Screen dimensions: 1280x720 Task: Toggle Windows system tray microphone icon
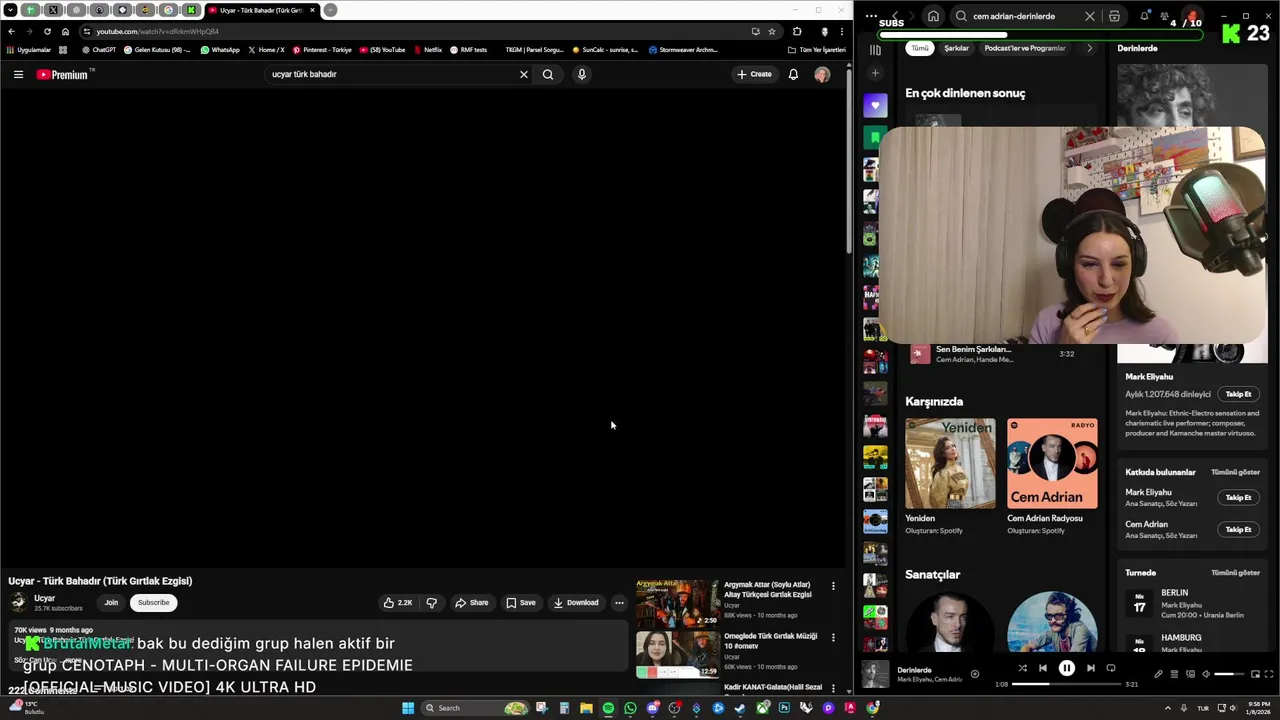point(1184,708)
